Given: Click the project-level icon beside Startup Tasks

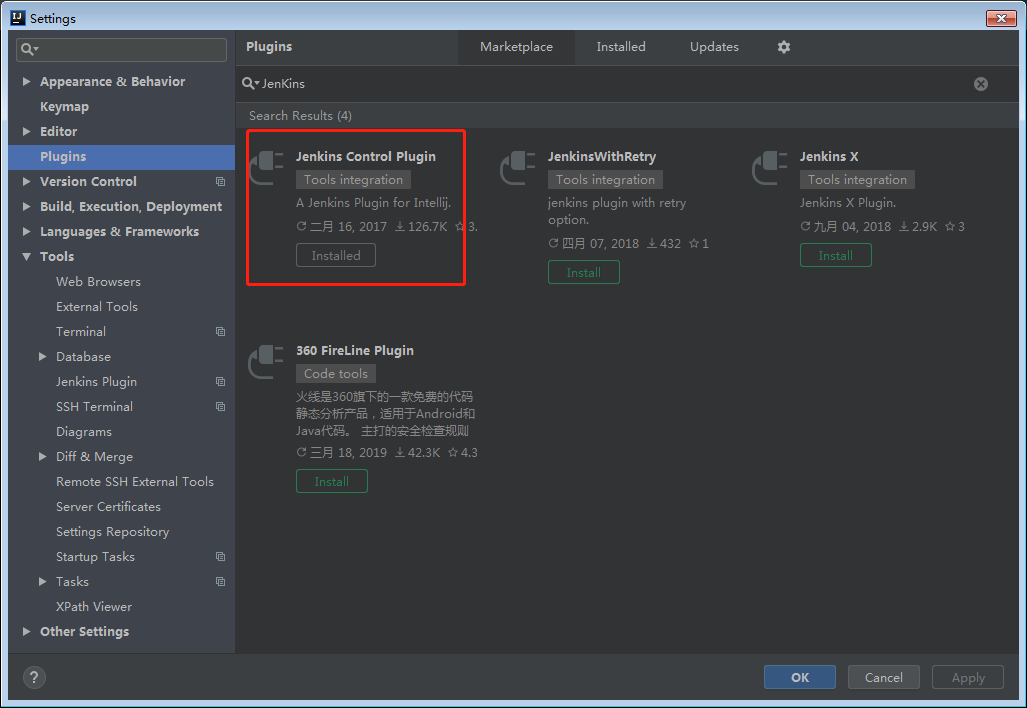Looking at the screenshot, I should tap(221, 557).
